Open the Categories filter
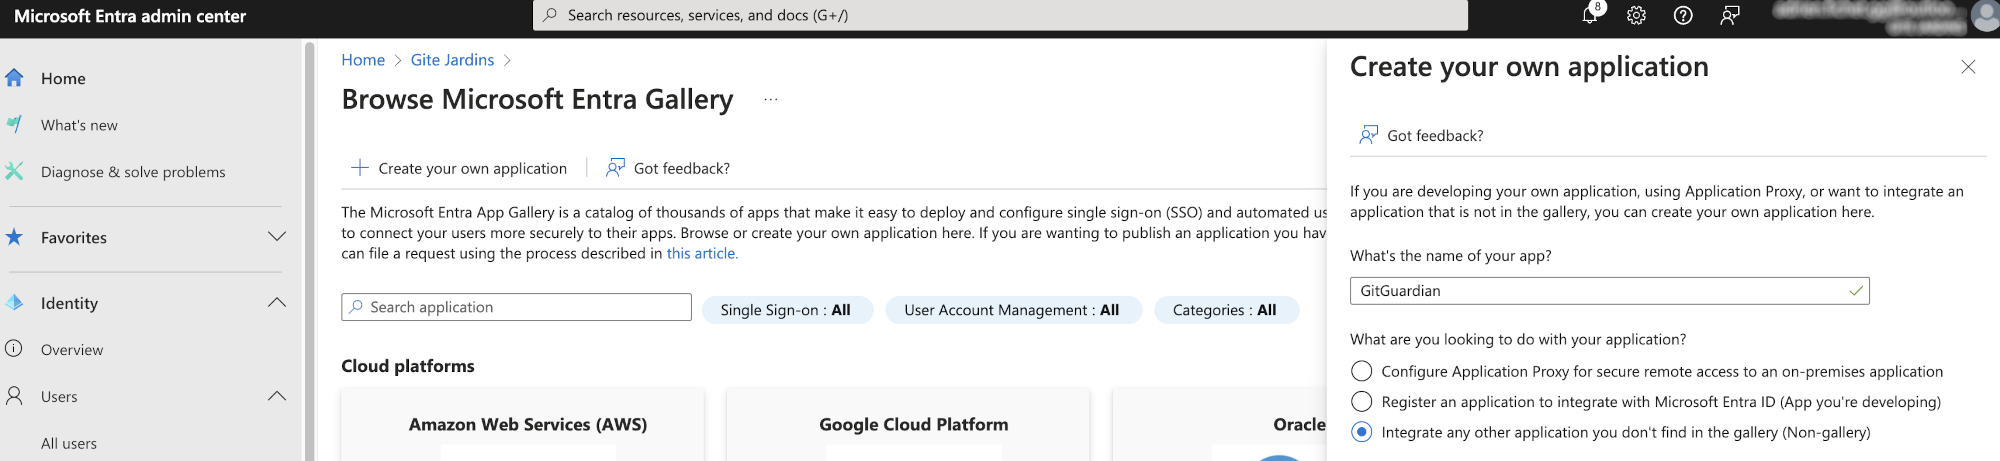Viewport: 2000px width, 461px height. click(x=1226, y=310)
